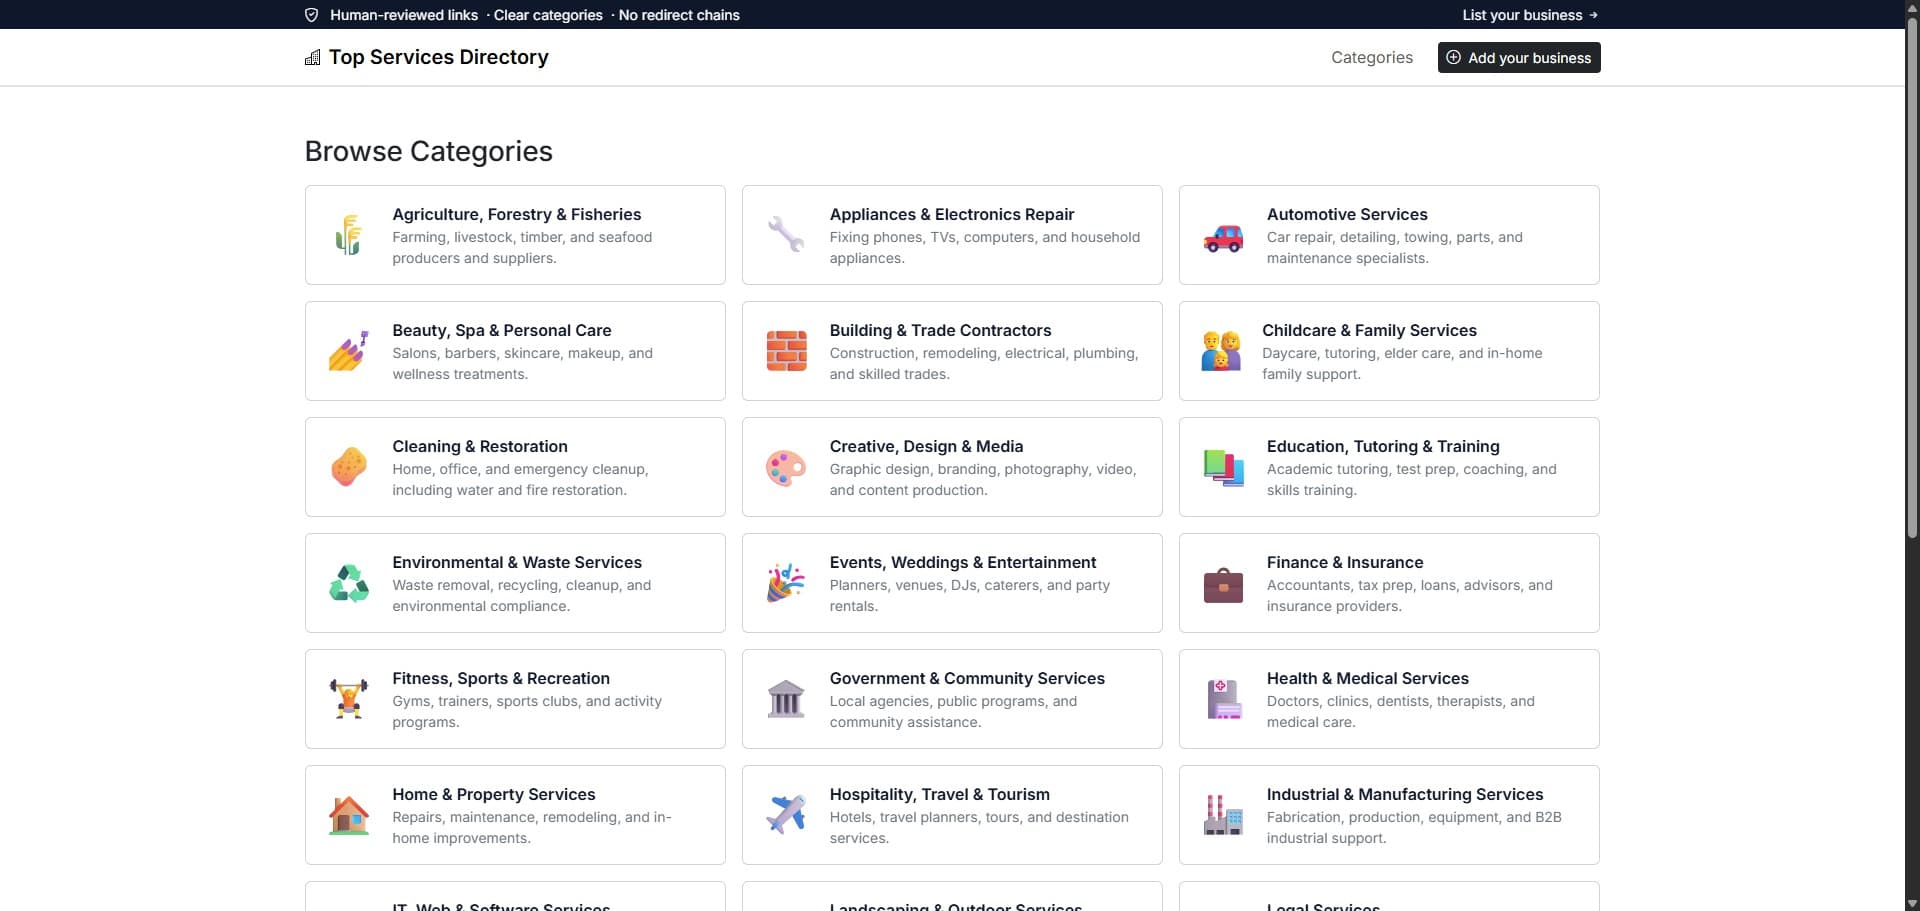This screenshot has height=911, width=1920.
Task: Click the shield badge icon in the top bar
Action: [x=311, y=15]
